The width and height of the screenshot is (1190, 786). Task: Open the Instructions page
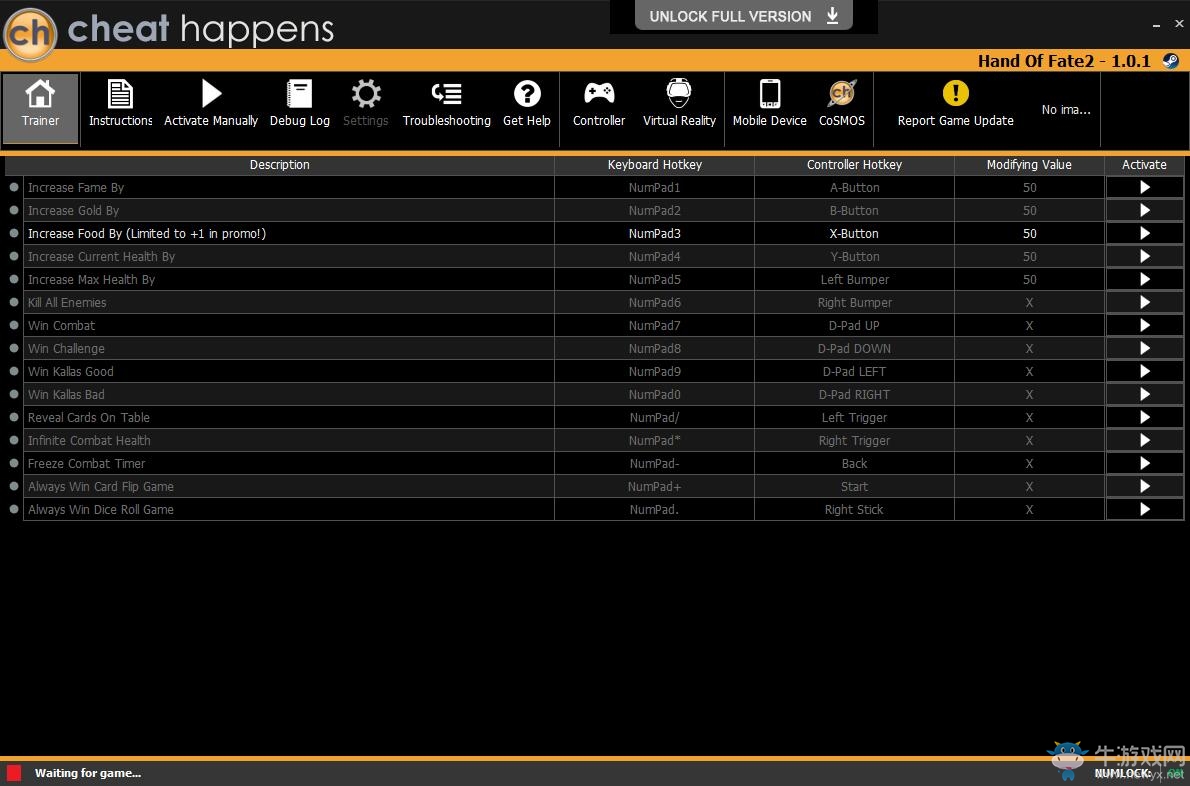pyautogui.click(x=121, y=104)
